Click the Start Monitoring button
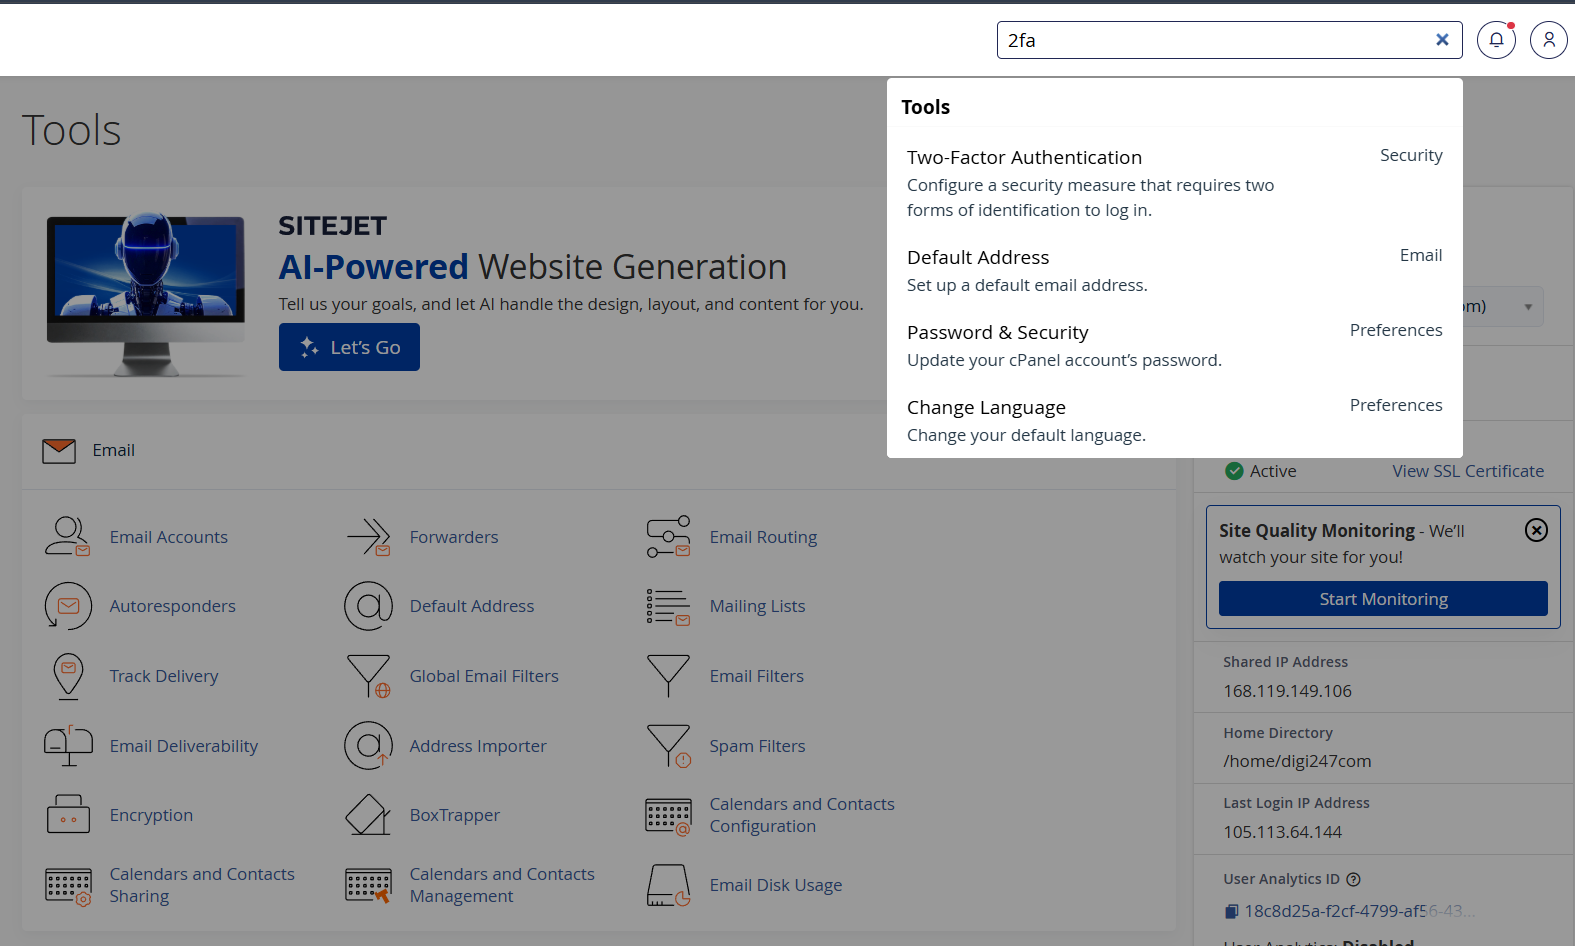The height and width of the screenshot is (946, 1575). [1383, 599]
